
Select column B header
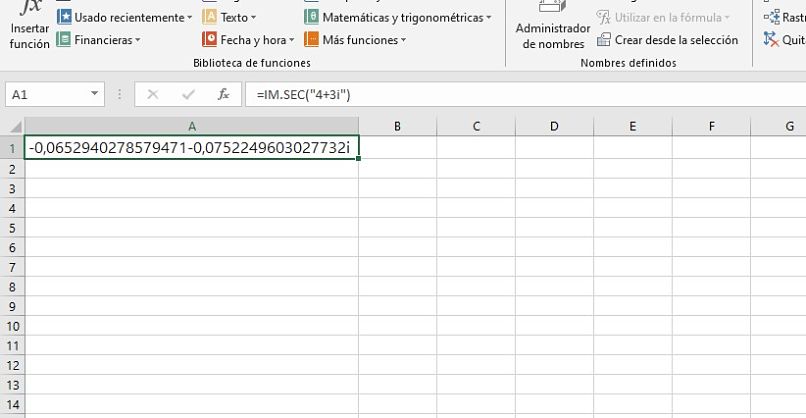point(397,126)
